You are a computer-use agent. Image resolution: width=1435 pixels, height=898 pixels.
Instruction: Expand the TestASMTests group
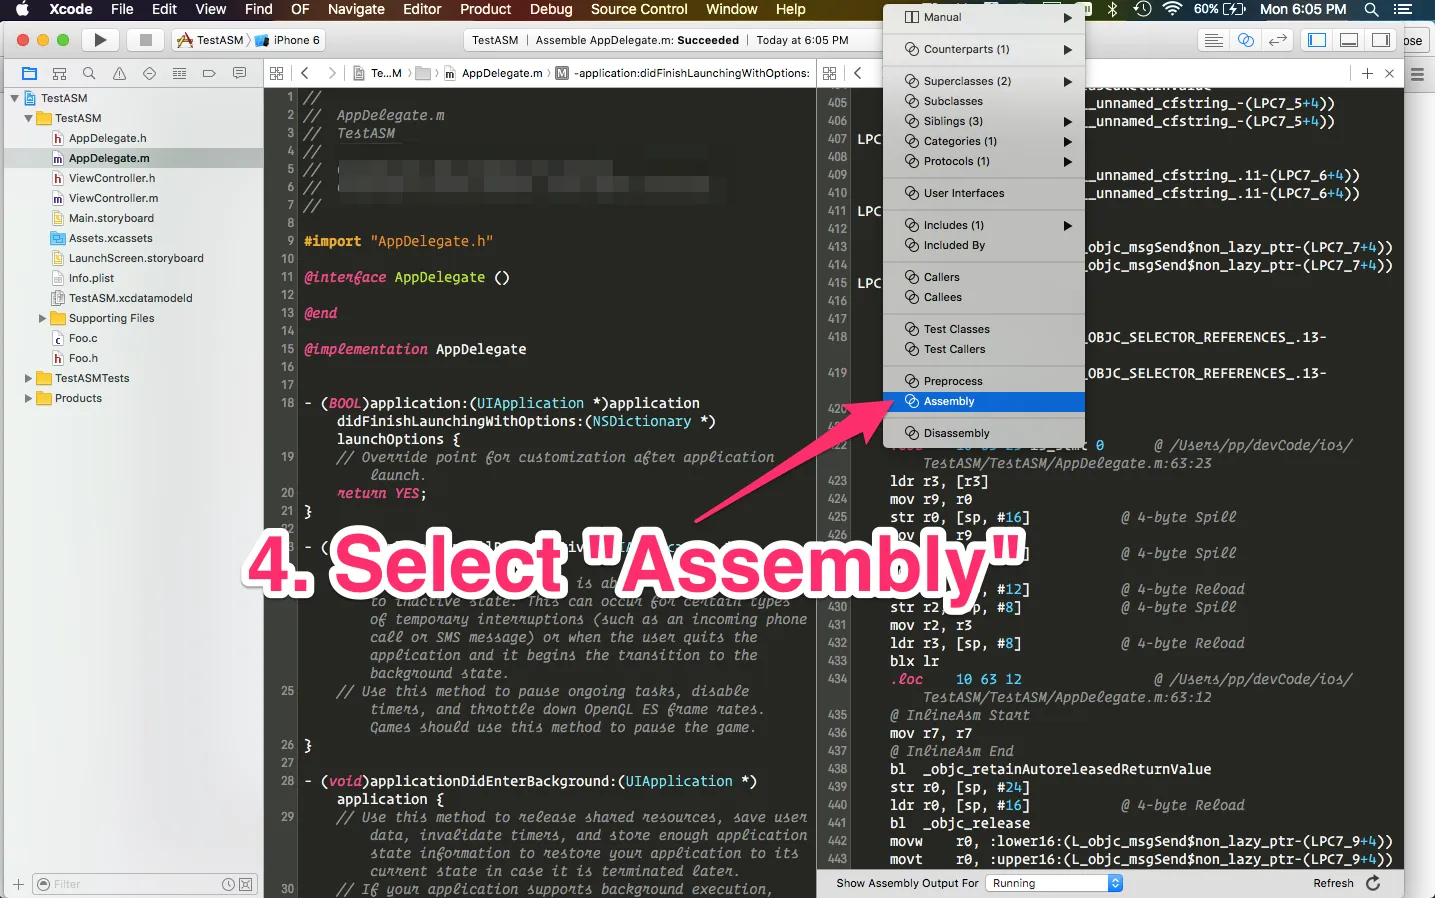click(28, 378)
